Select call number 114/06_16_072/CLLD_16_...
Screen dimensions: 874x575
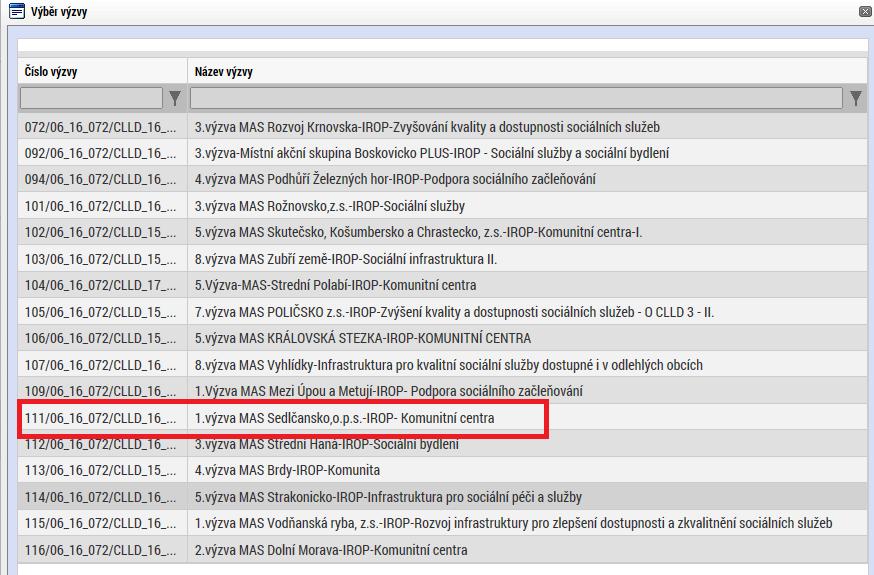tap(100, 497)
